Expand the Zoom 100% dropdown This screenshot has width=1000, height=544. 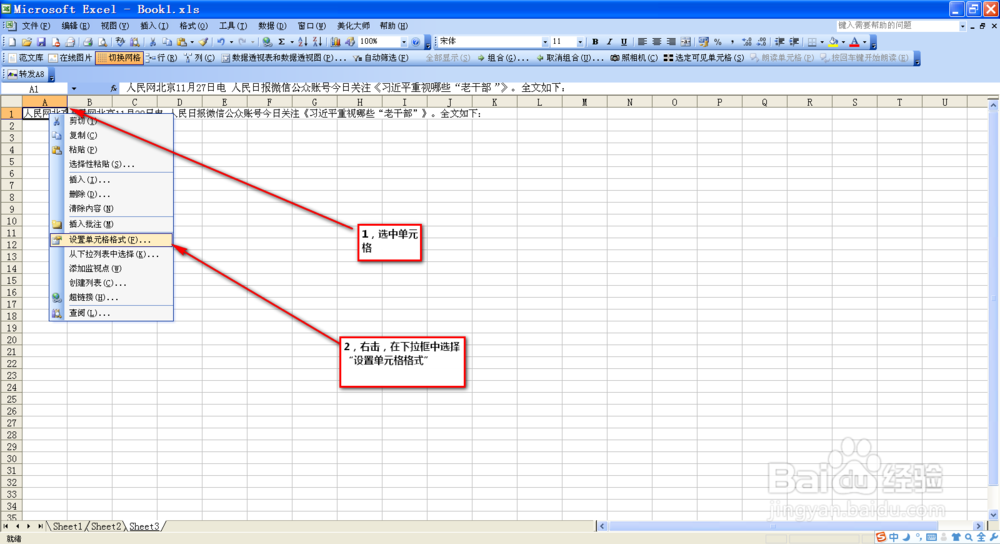(404, 42)
